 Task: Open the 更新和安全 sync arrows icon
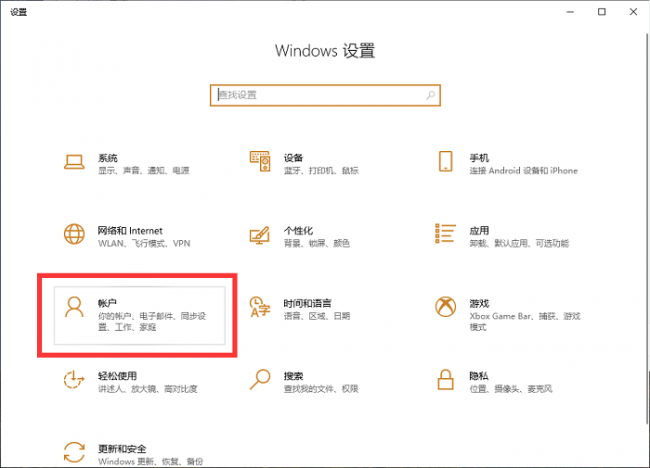pyautogui.click(x=74, y=452)
